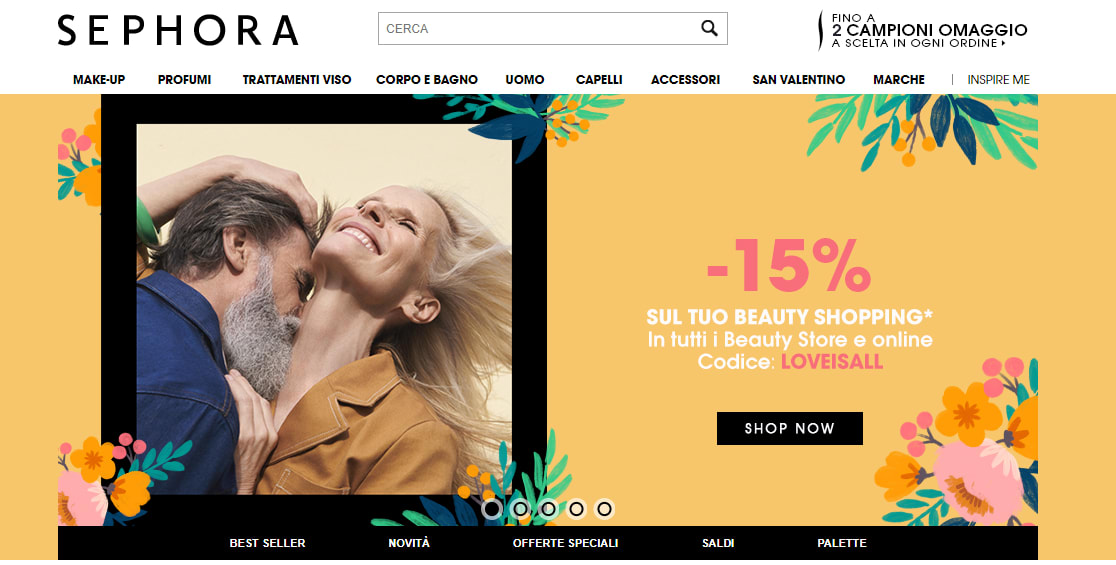Image resolution: width=1116 pixels, height=565 pixels.
Task: Open the Sephora logo homepage link
Action: click(178, 30)
